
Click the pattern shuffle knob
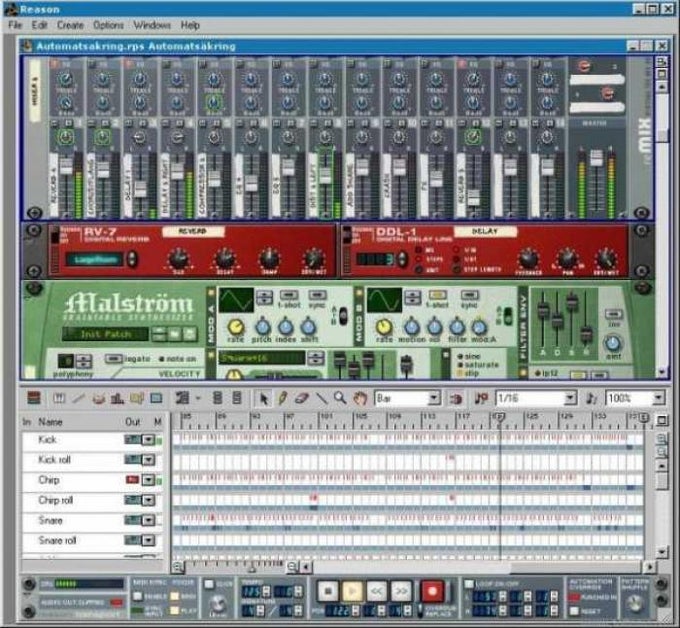(x=634, y=602)
